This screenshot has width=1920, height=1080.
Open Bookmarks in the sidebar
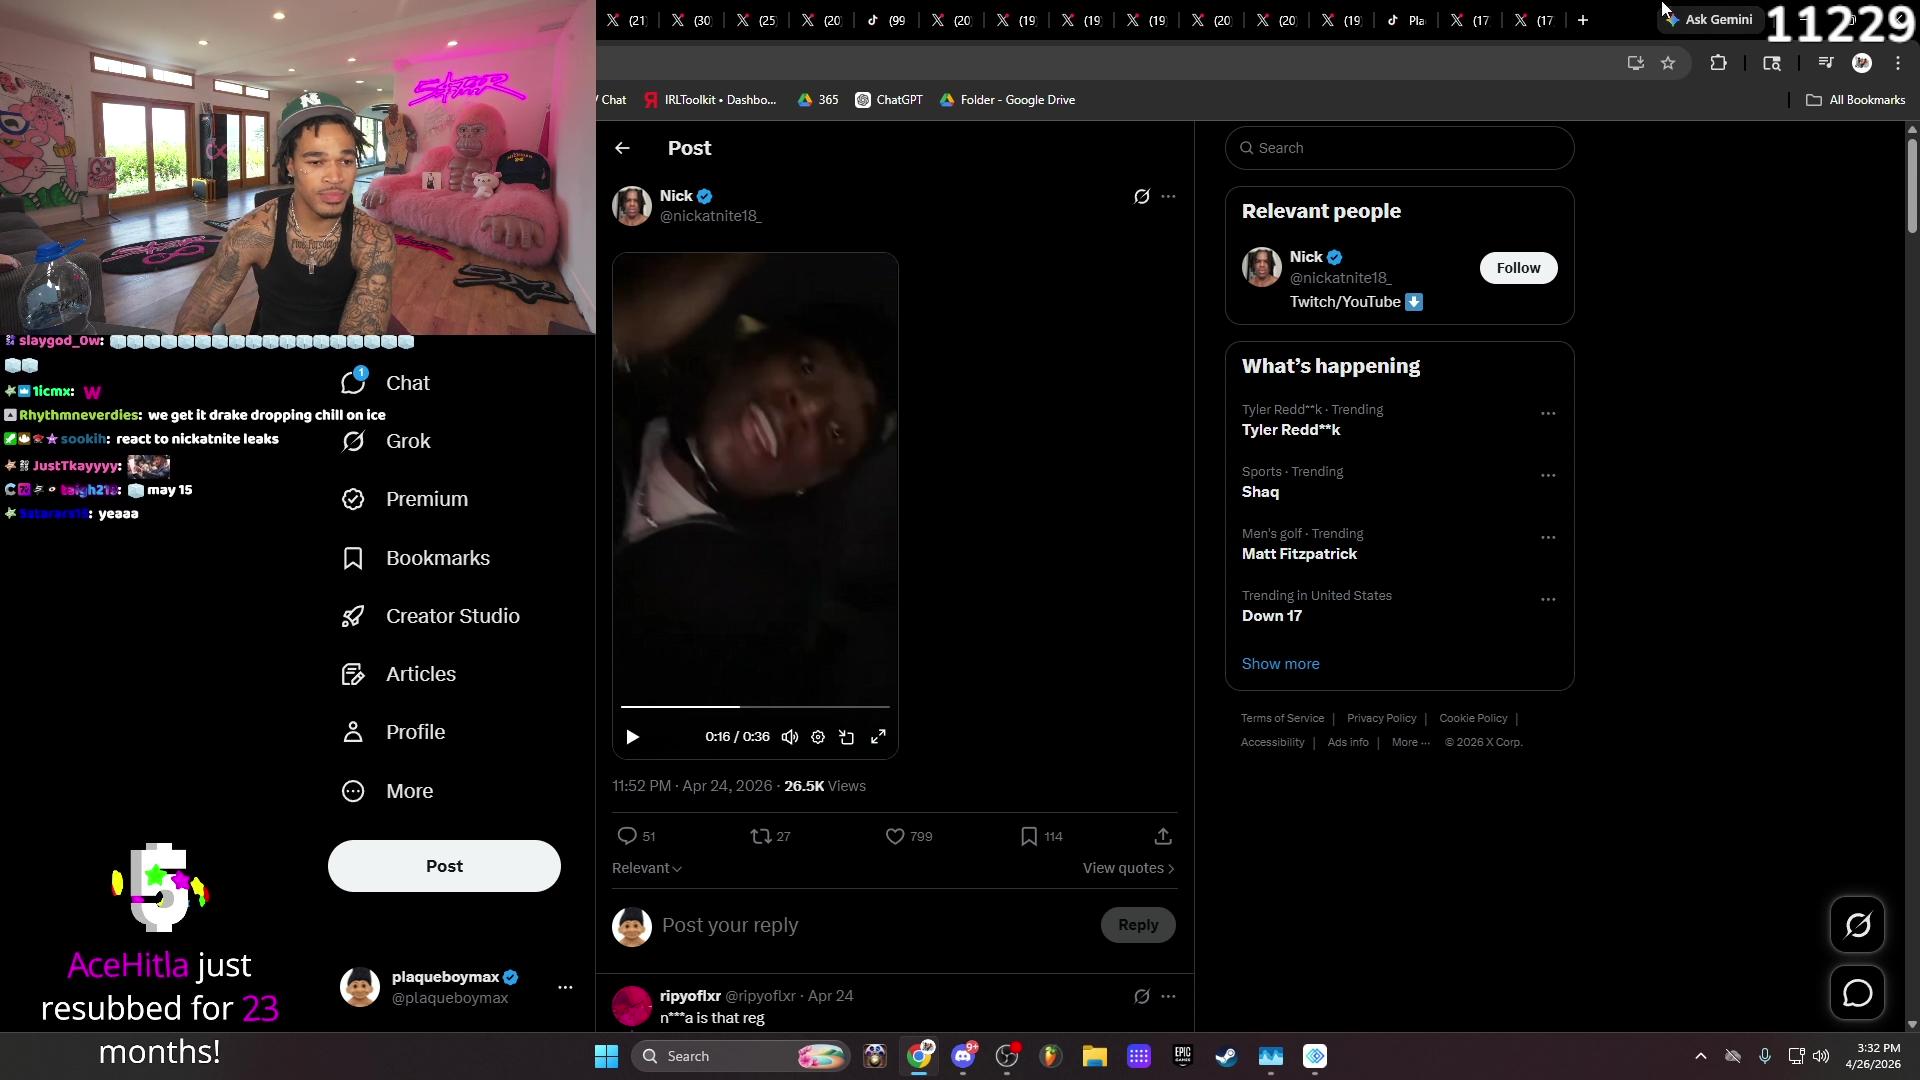click(437, 558)
